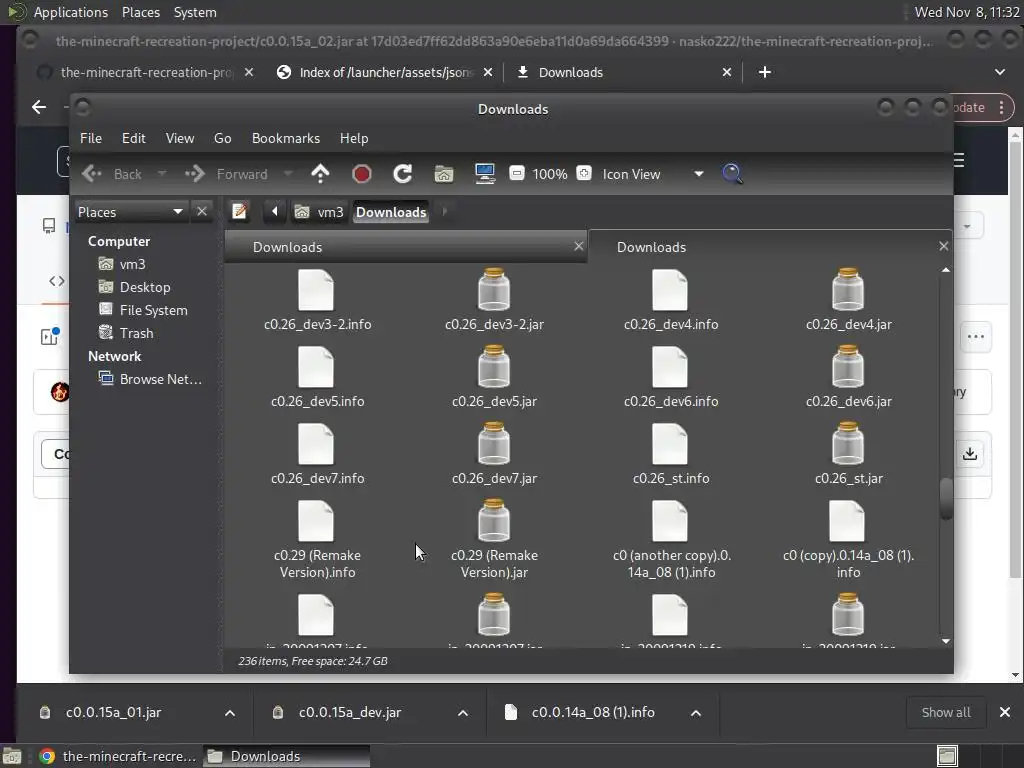The height and width of the screenshot is (768, 1024).
Task: Select c0.26_st.jar jar icon
Action: (848, 443)
